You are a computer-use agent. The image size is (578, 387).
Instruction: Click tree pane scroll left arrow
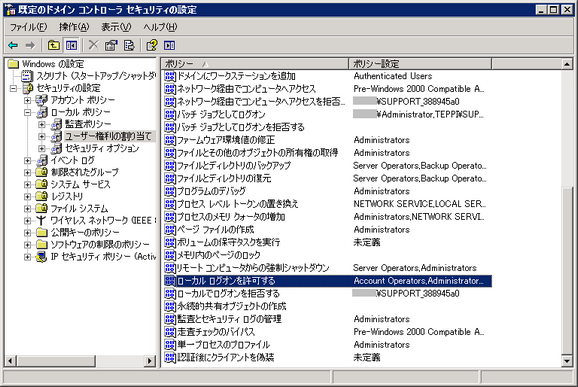click(x=11, y=361)
